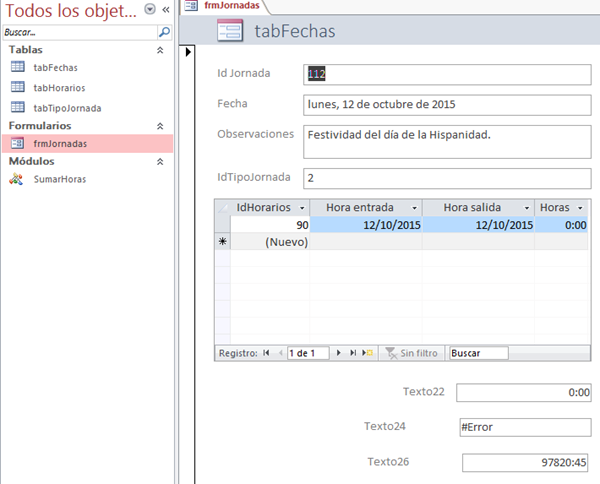This screenshot has width=600, height=484.
Task: Go to last record in subform navigator
Action: pos(353,353)
